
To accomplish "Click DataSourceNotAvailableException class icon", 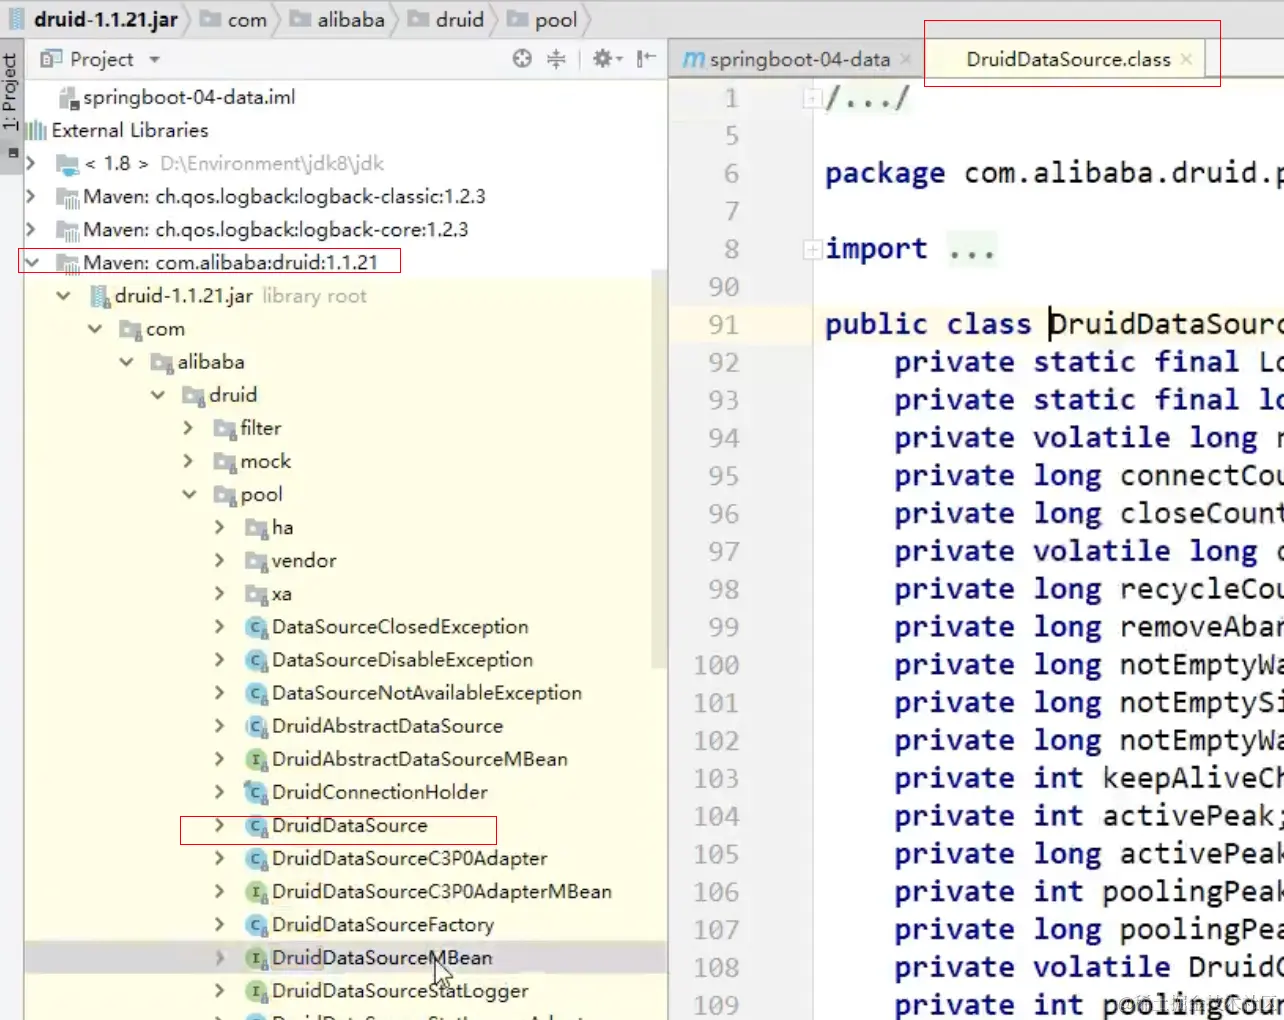I will tap(256, 693).
